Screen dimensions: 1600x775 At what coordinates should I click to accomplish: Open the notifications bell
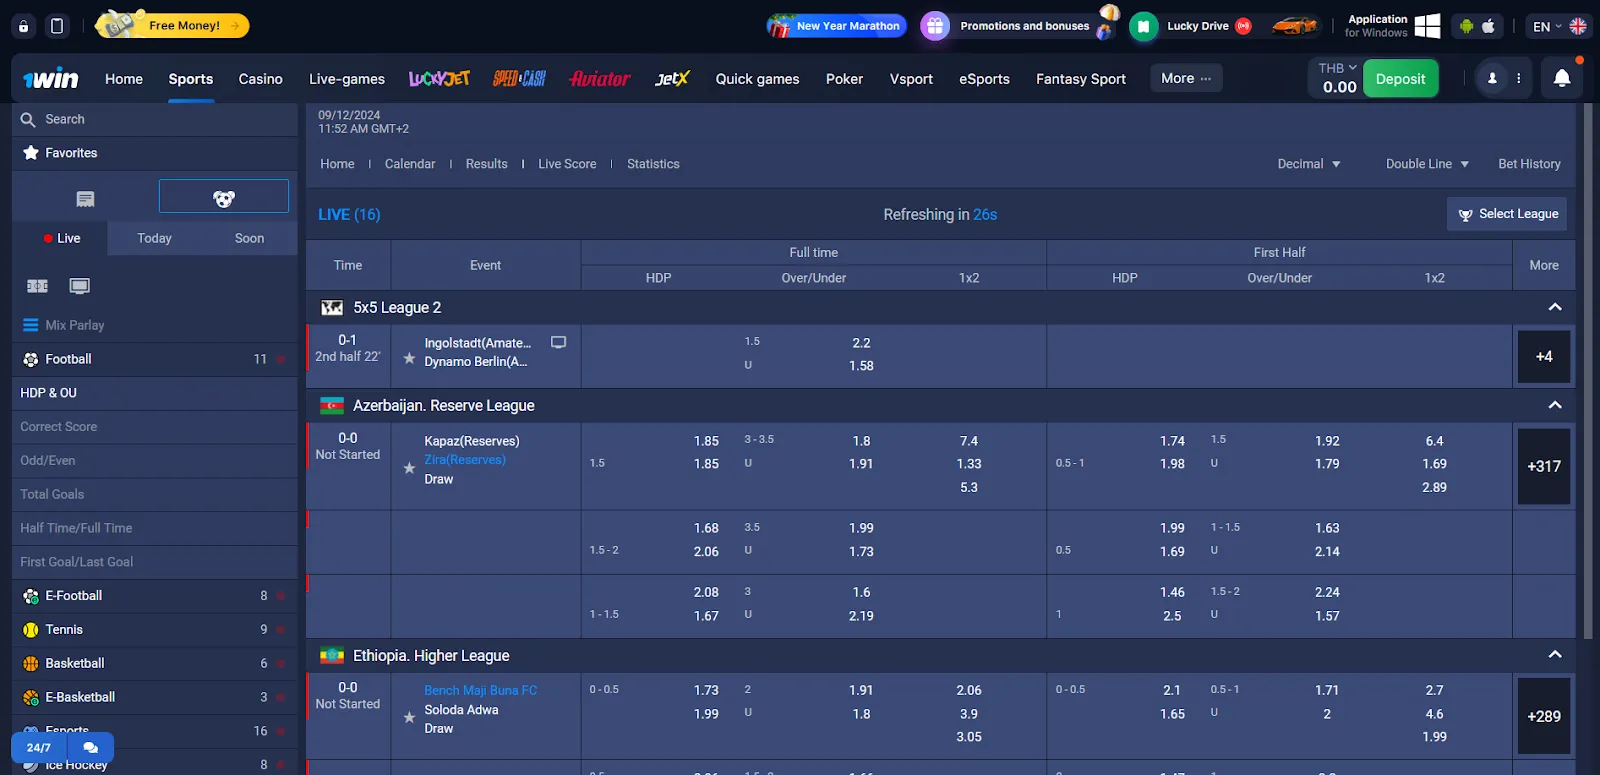pos(1562,78)
